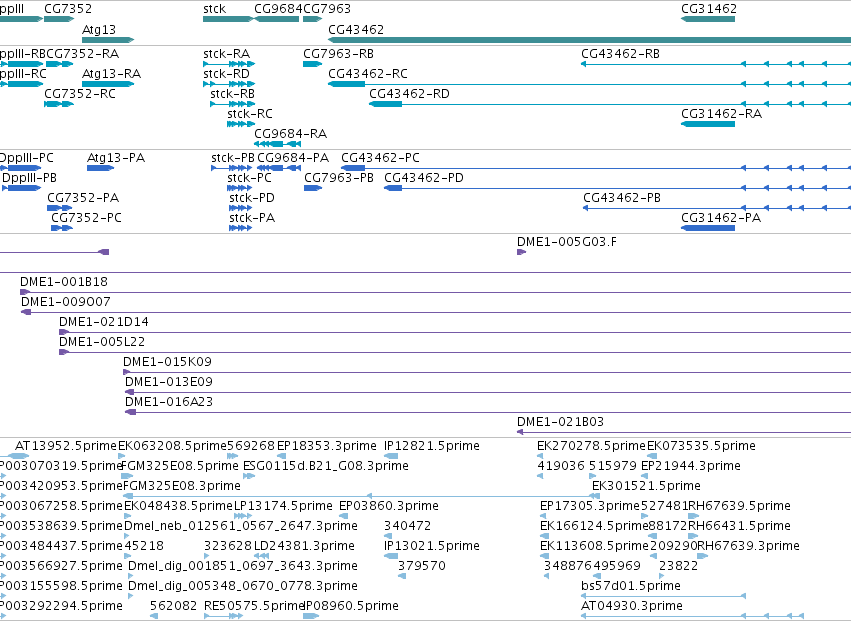Image resolution: width=851 pixels, height=621 pixels.
Task: Select the CG7963 gene label
Action: coord(327,9)
